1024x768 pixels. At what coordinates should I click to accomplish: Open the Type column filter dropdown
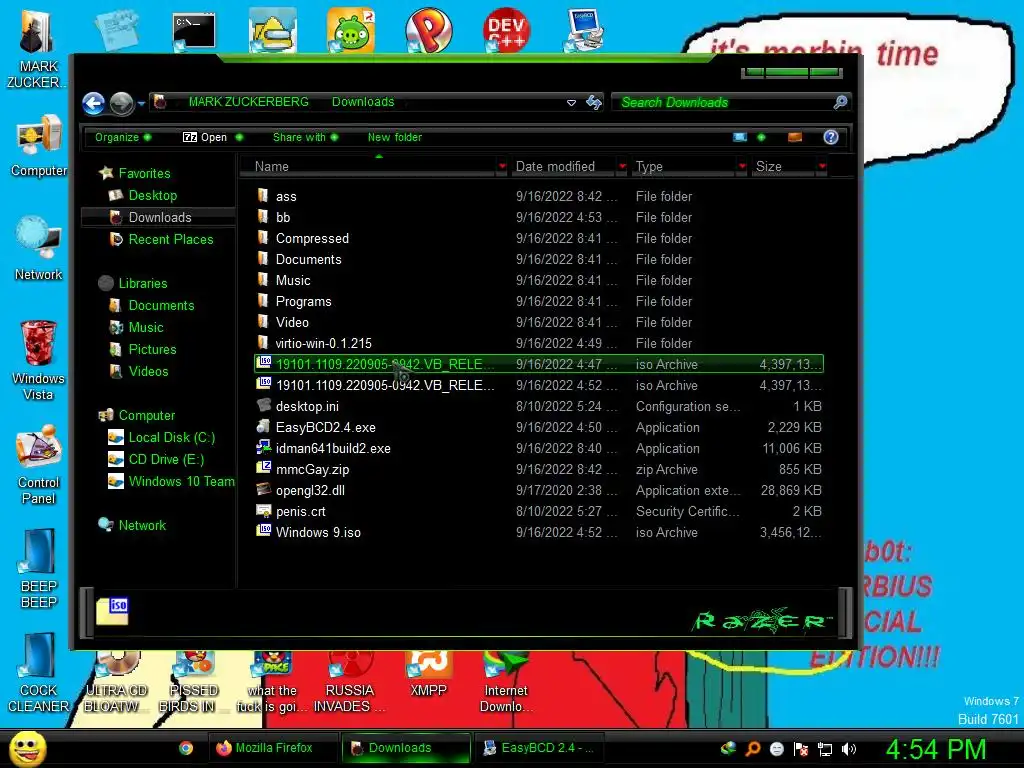[742, 167]
